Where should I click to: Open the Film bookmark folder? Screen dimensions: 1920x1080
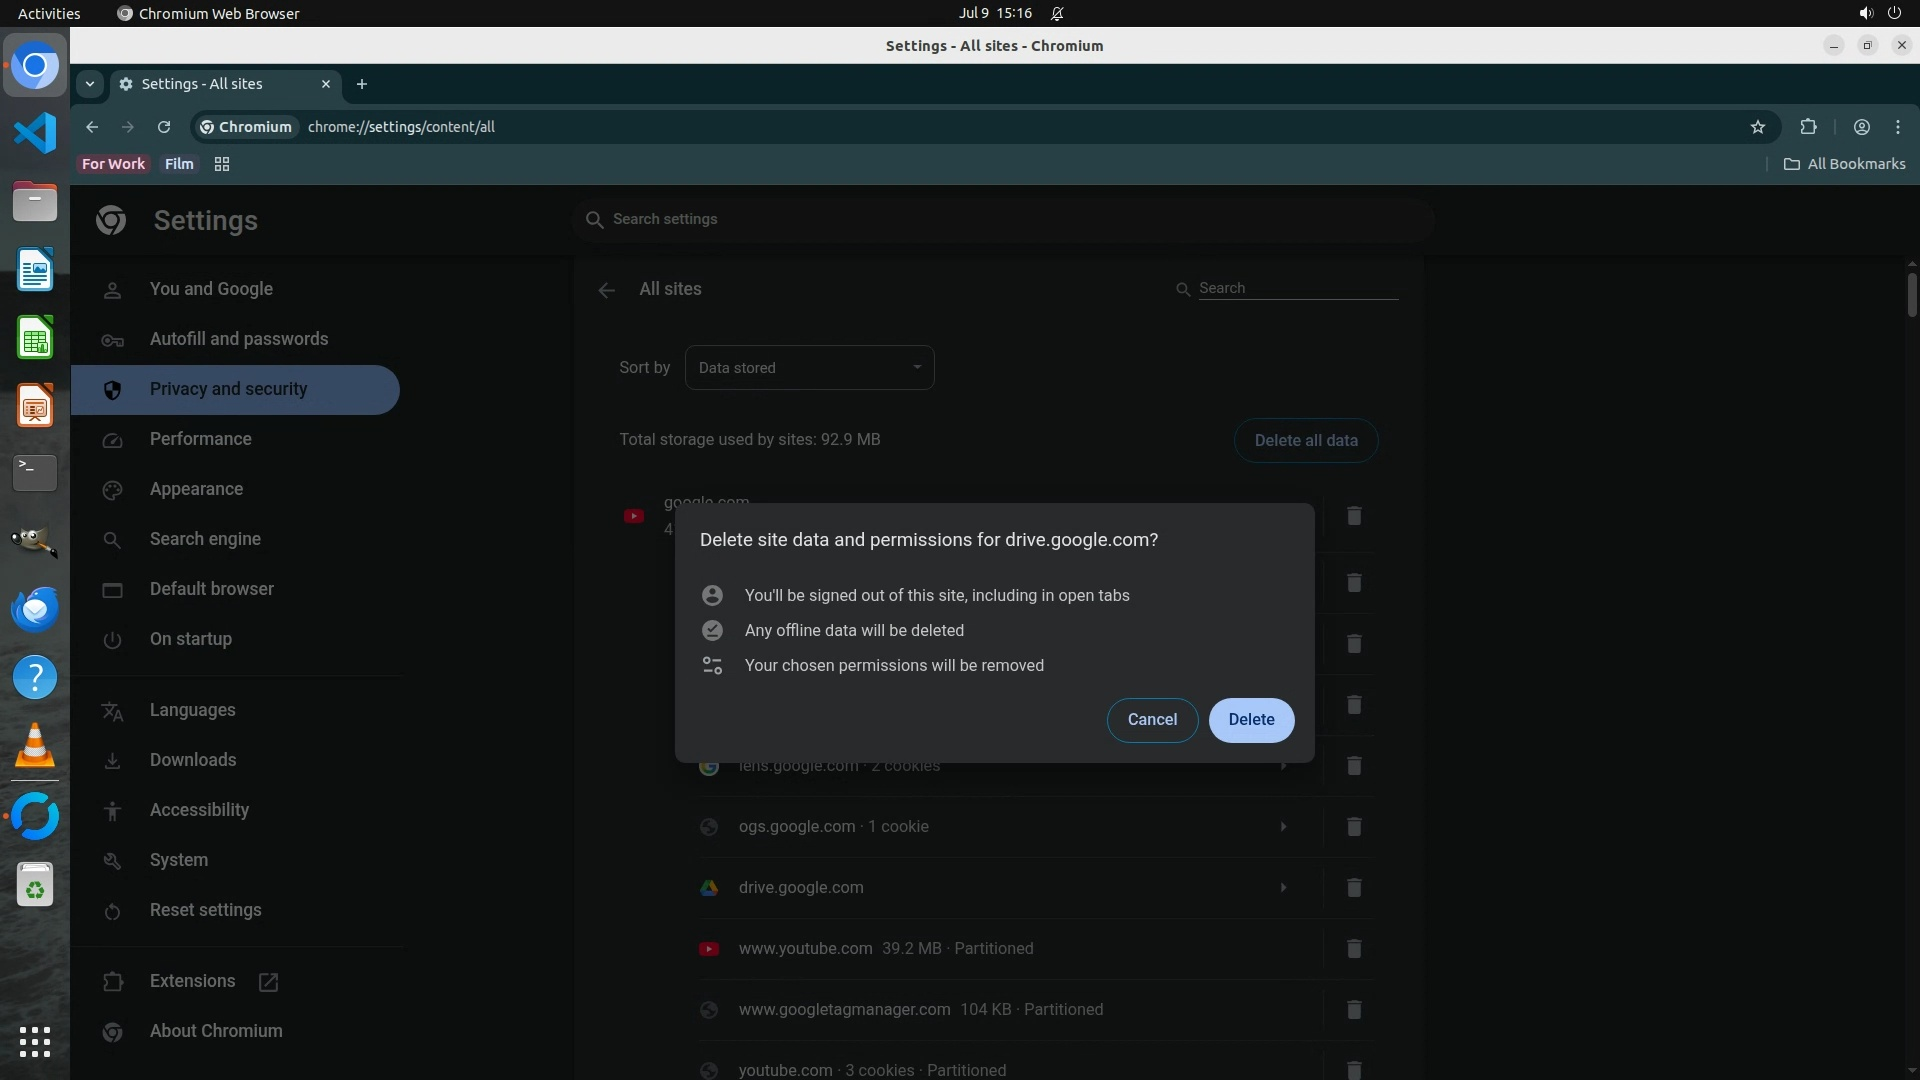[x=179, y=164]
